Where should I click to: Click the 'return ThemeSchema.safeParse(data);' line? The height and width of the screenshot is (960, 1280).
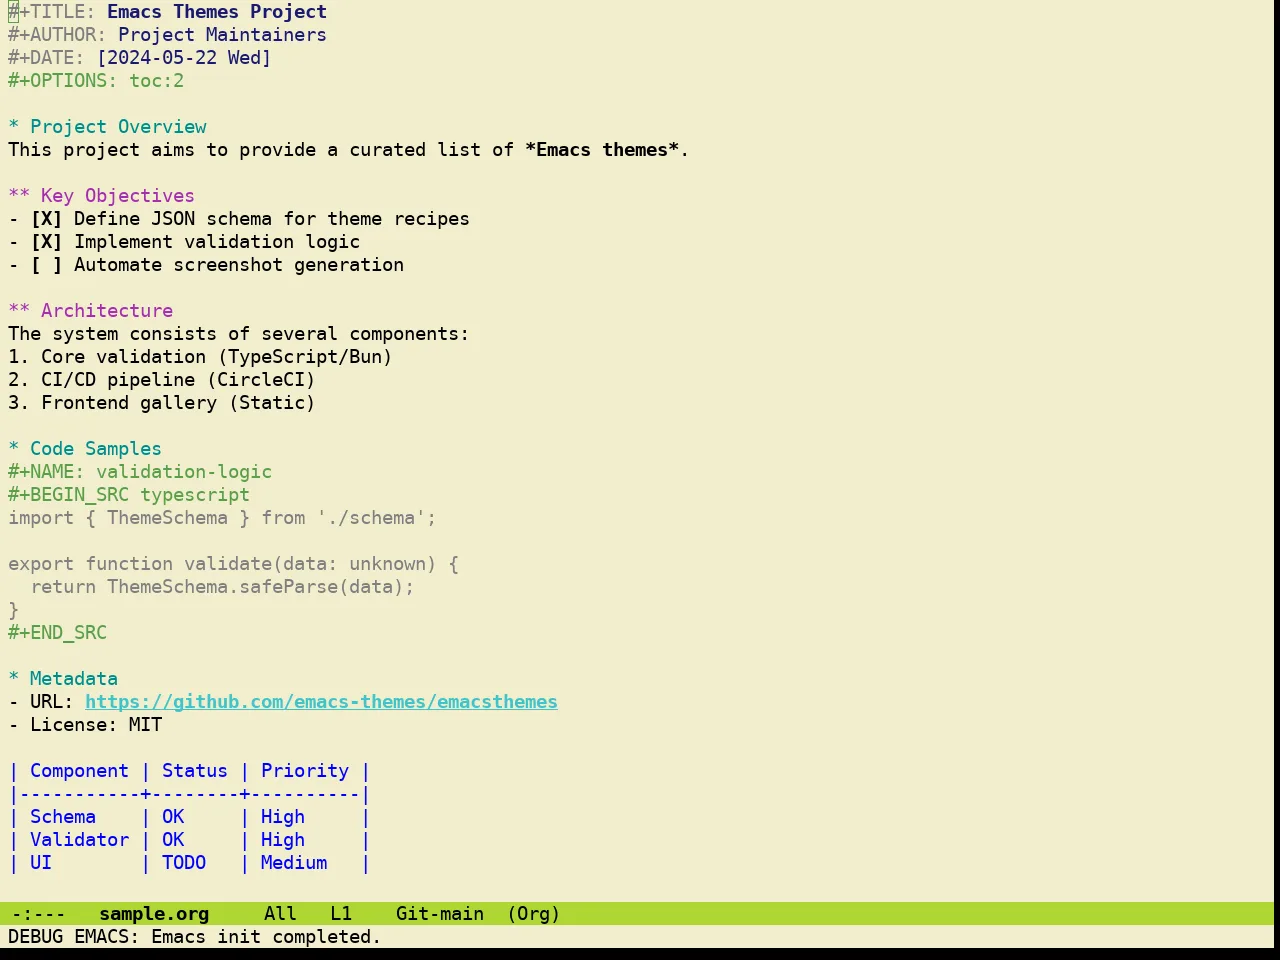(x=222, y=587)
